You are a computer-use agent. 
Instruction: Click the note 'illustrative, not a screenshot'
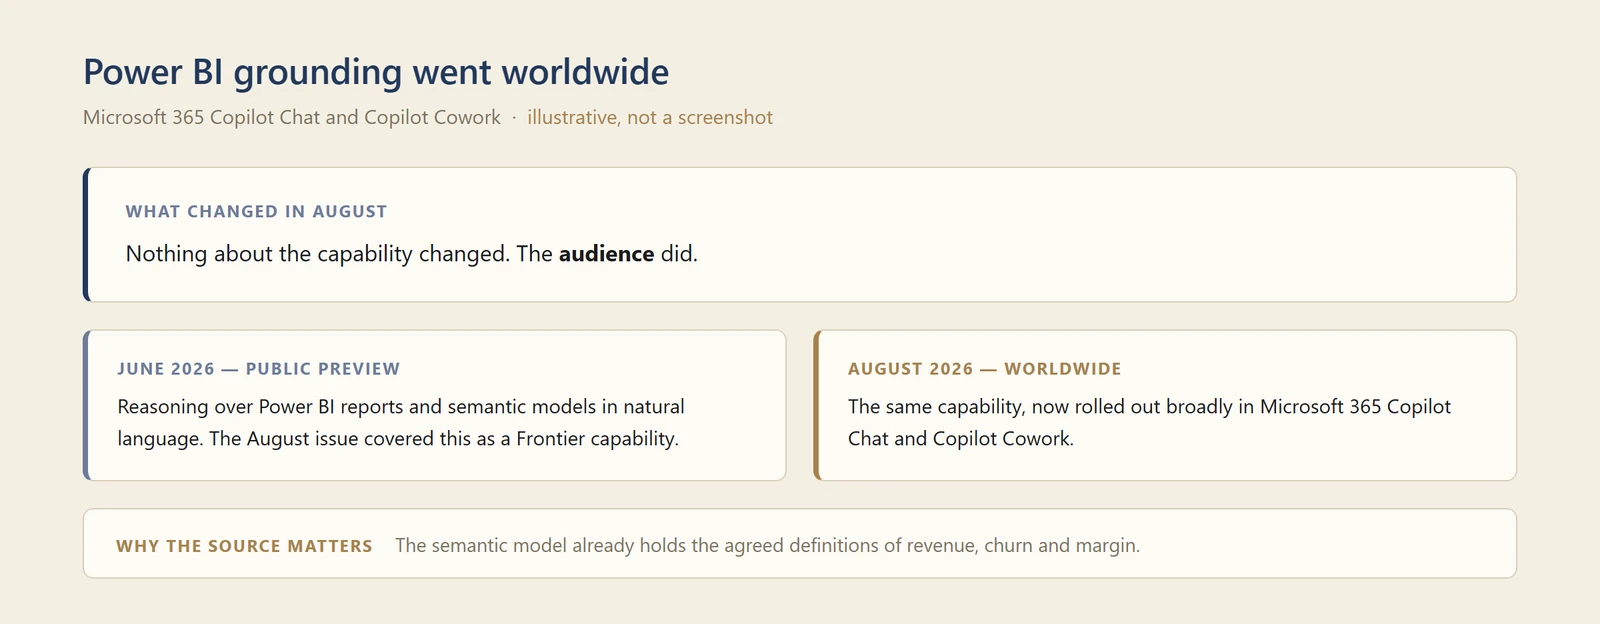[x=650, y=117]
